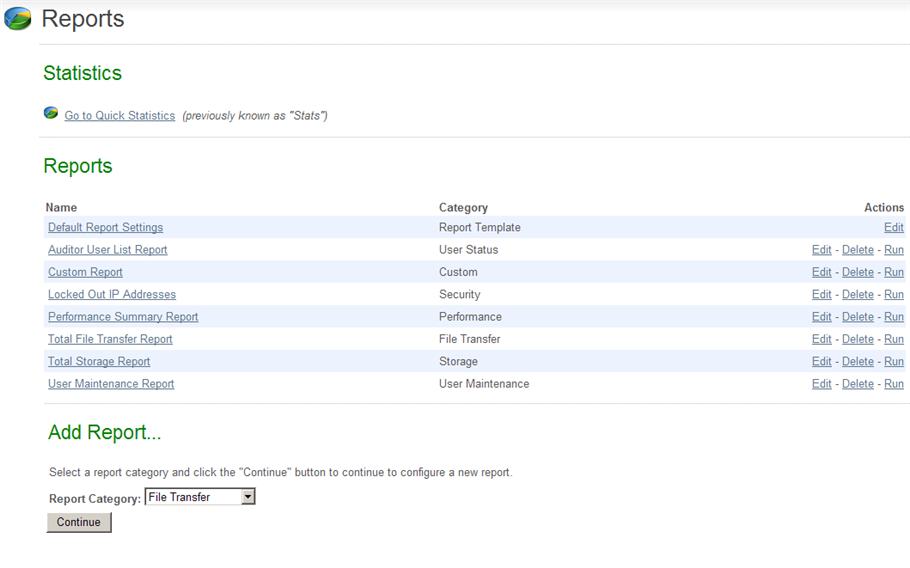
Task: Delete the Custom Report entry
Action: [x=857, y=272]
